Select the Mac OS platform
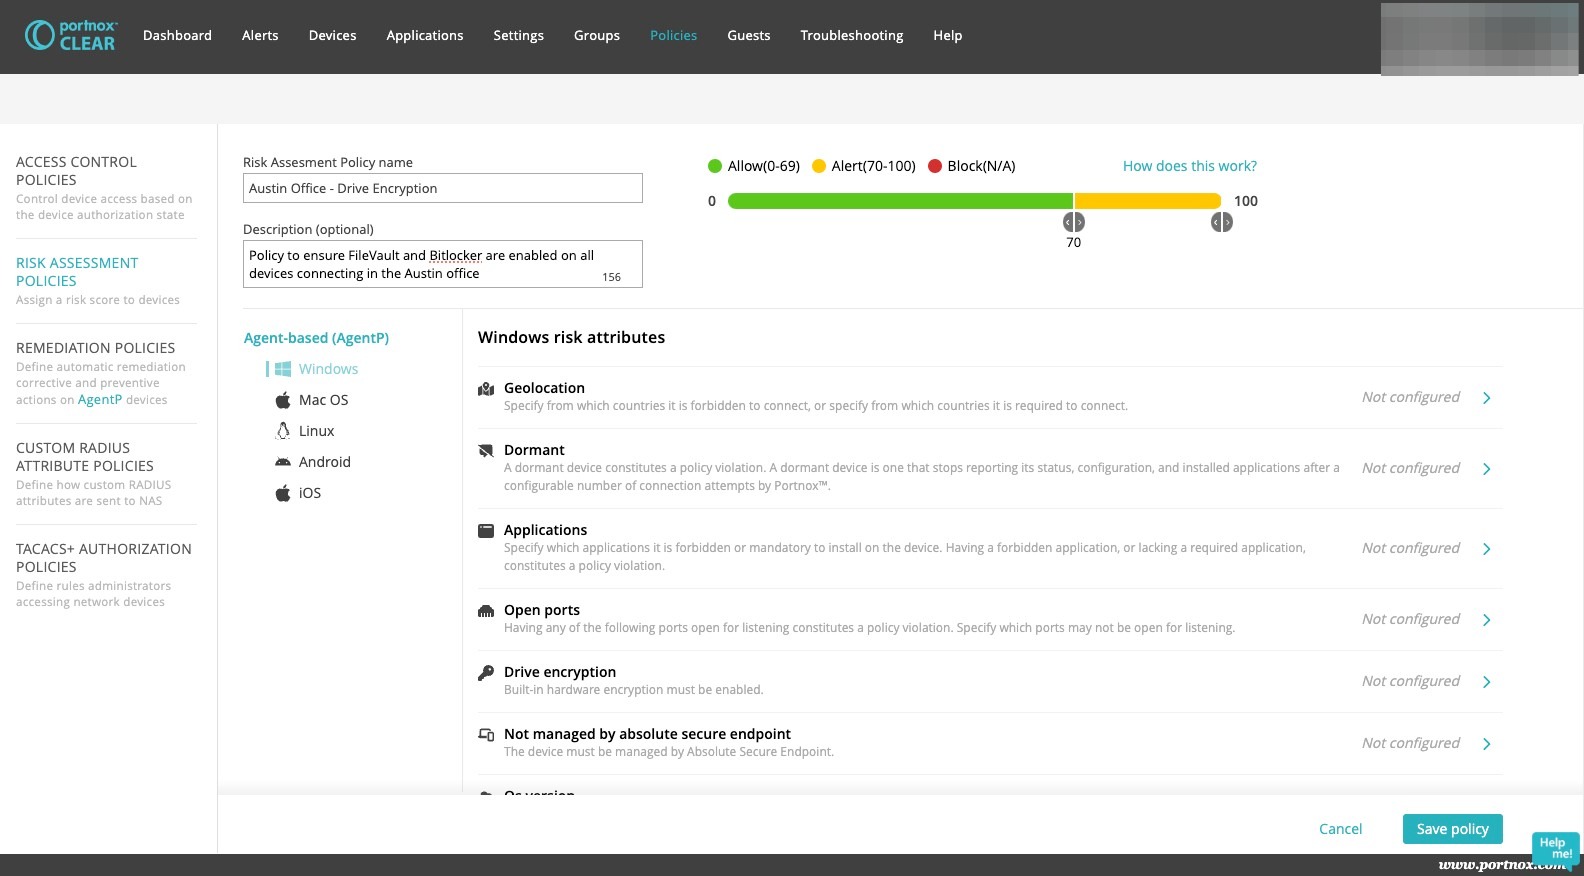Image resolution: width=1584 pixels, height=876 pixels. tap(323, 400)
